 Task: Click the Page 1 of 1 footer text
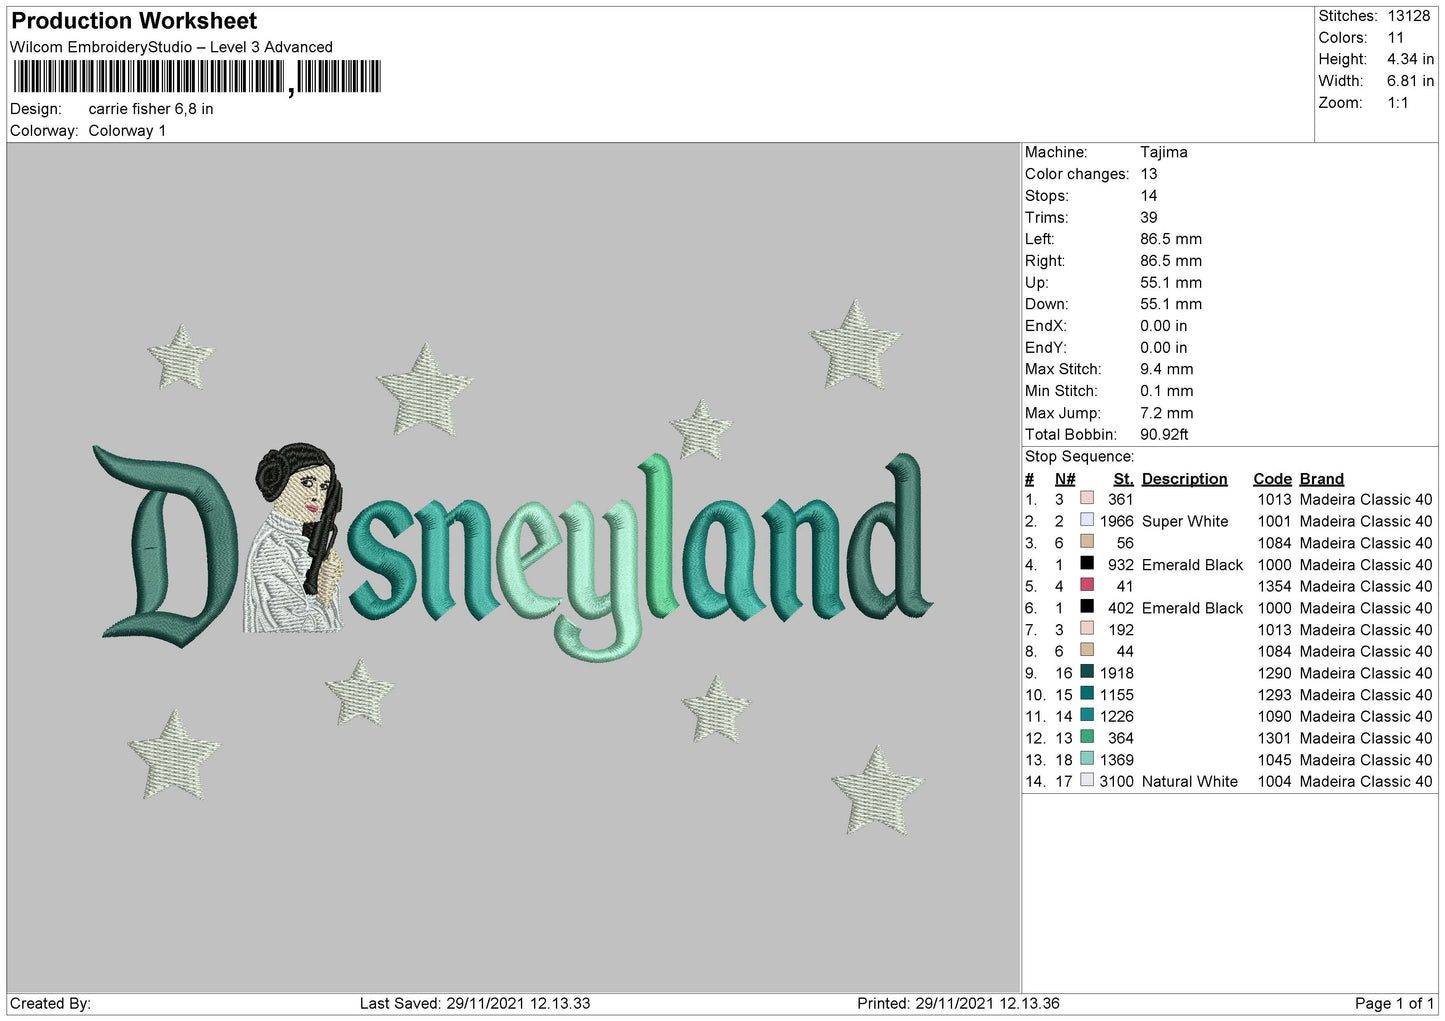(1394, 1003)
